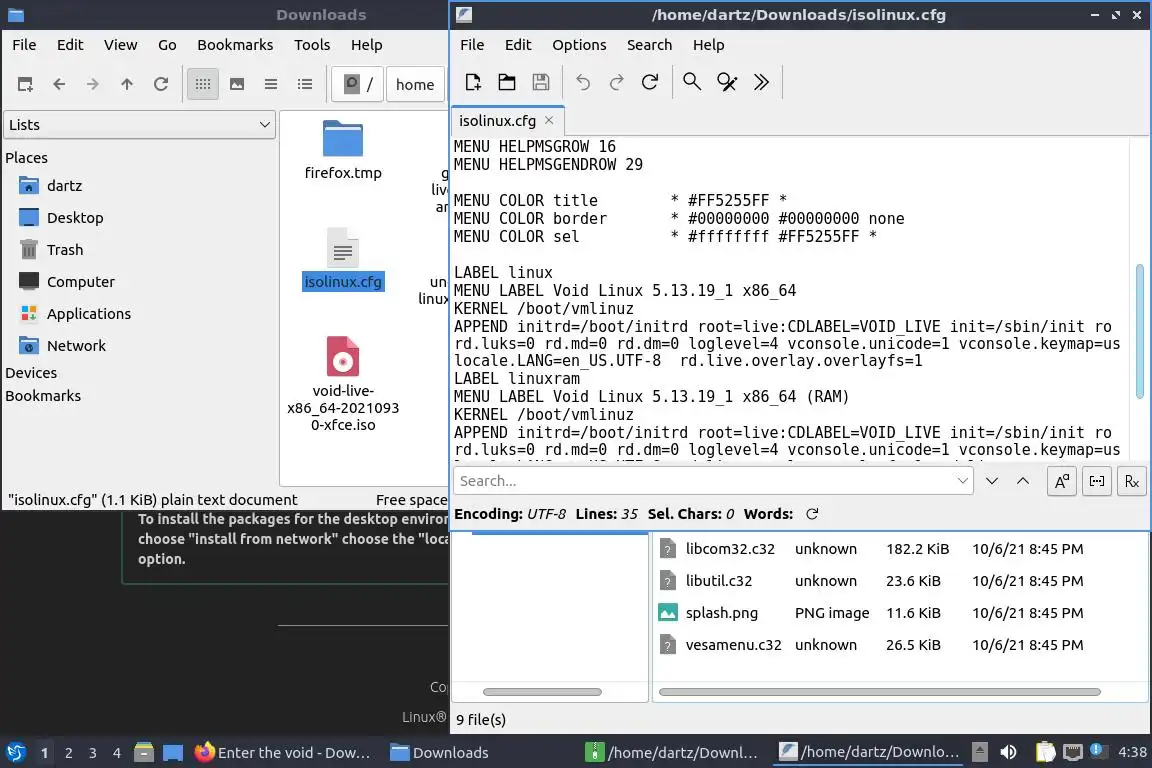This screenshot has width=1152, height=768.
Task: Click the editor's vertical scrollbar
Action: [x=1140, y=331]
